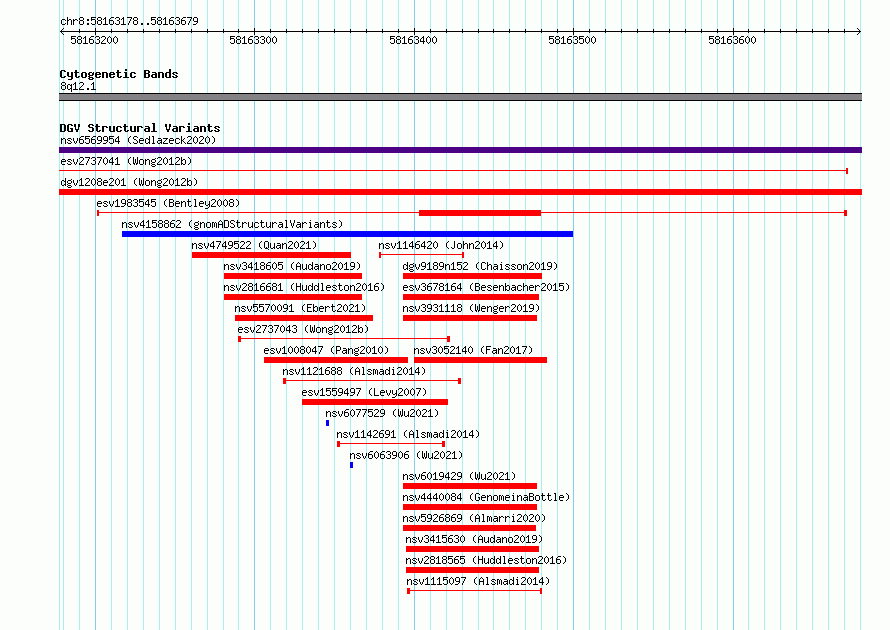Open the nsv1121688 (Alsmadi2014) label
890x630 pixels.
pos(354,371)
